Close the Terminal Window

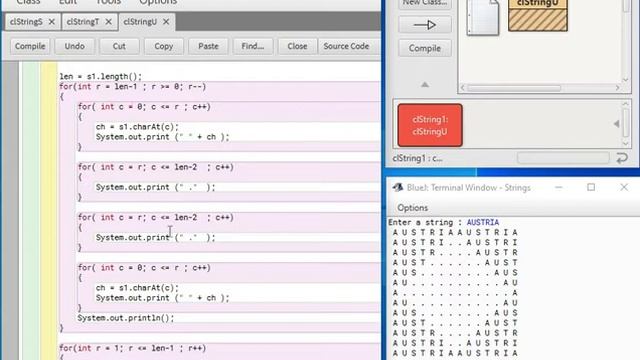click(624, 187)
